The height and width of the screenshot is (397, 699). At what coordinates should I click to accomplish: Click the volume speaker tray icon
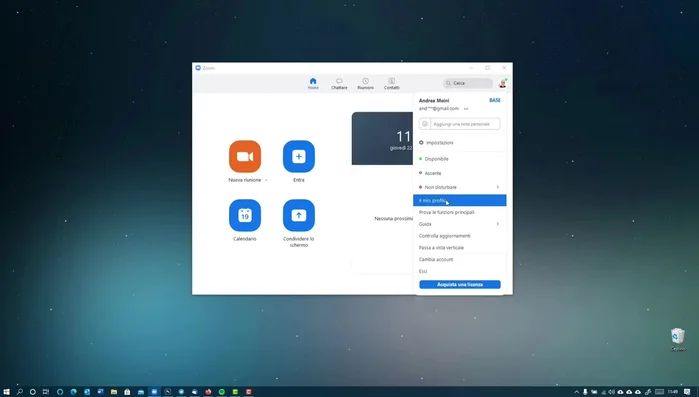[612, 392]
